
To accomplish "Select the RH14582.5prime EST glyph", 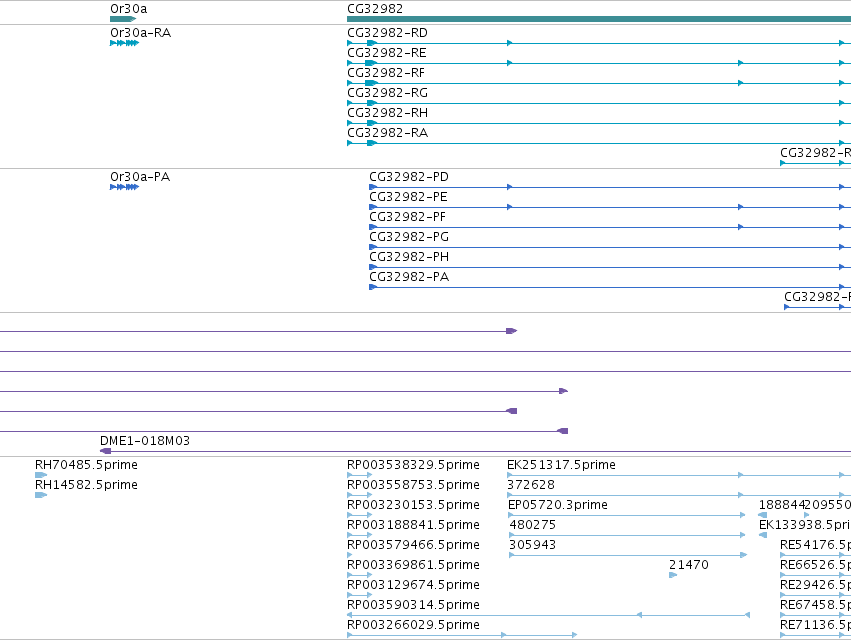I will tap(41, 495).
